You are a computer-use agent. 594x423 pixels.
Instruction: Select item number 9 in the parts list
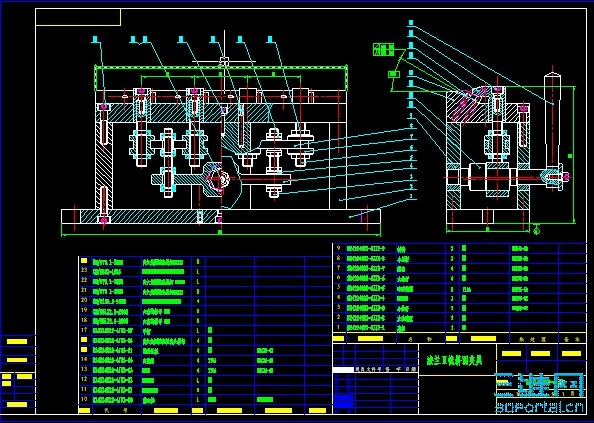click(x=339, y=248)
